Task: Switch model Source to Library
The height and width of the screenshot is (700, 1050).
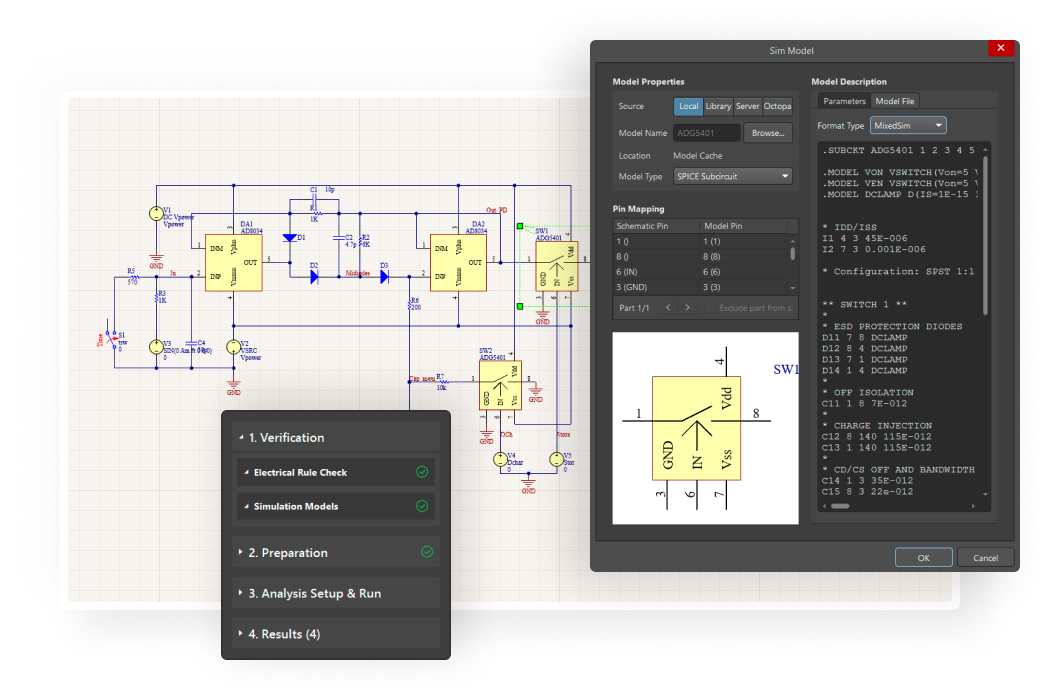Action: pyautogui.click(x=717, y=106)
